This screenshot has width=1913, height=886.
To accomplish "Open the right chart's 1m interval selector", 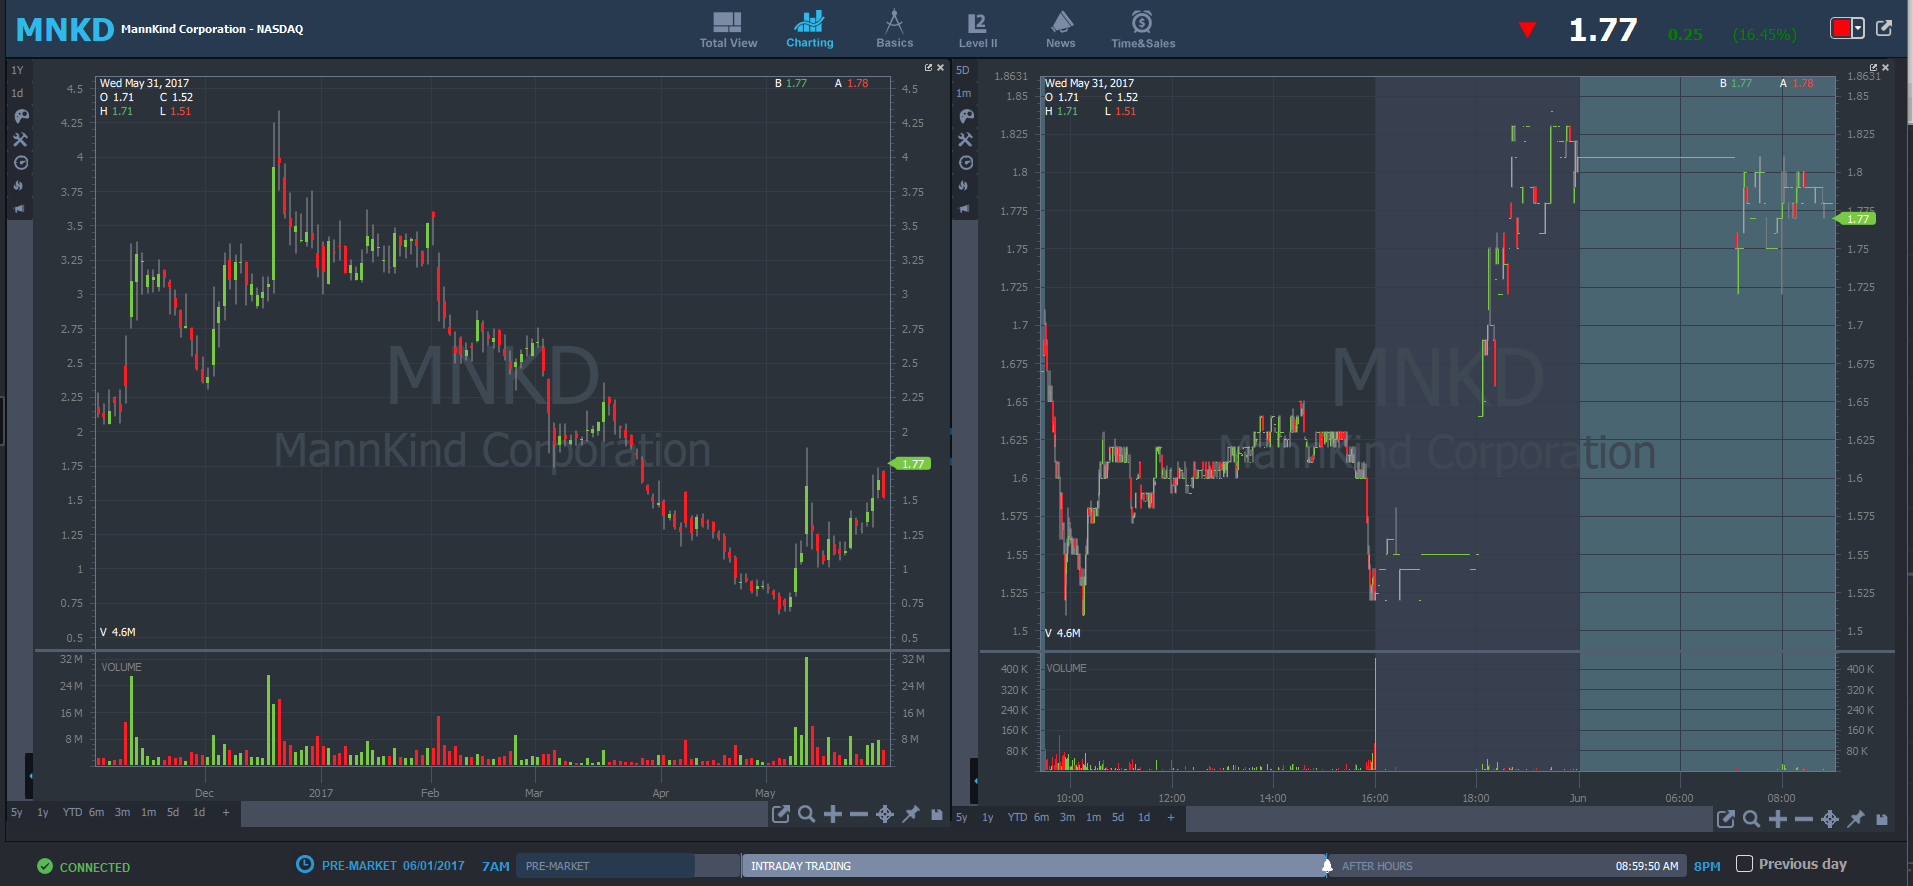I will point(963,93).
